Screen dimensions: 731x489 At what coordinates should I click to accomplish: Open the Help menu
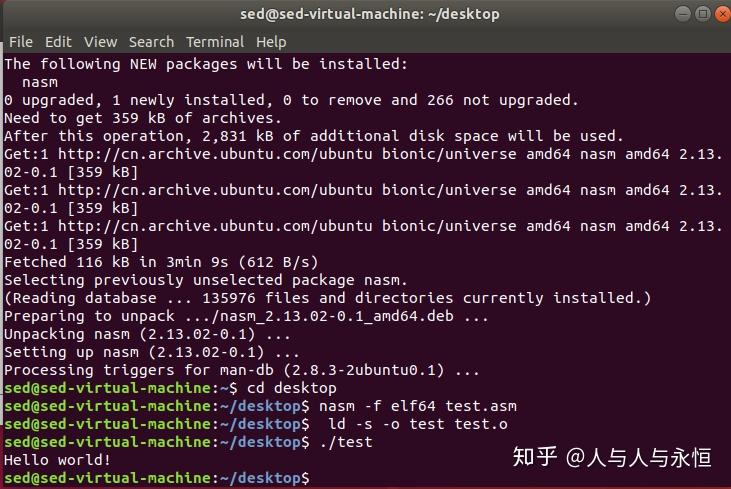[271, 42]
